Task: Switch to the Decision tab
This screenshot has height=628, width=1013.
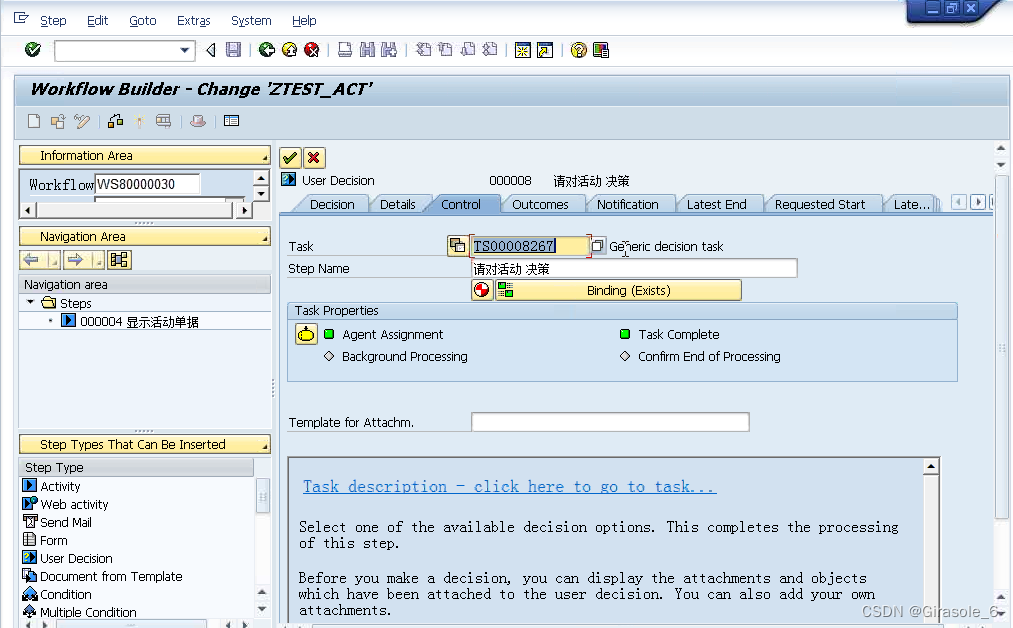Action: click(332, 204)
